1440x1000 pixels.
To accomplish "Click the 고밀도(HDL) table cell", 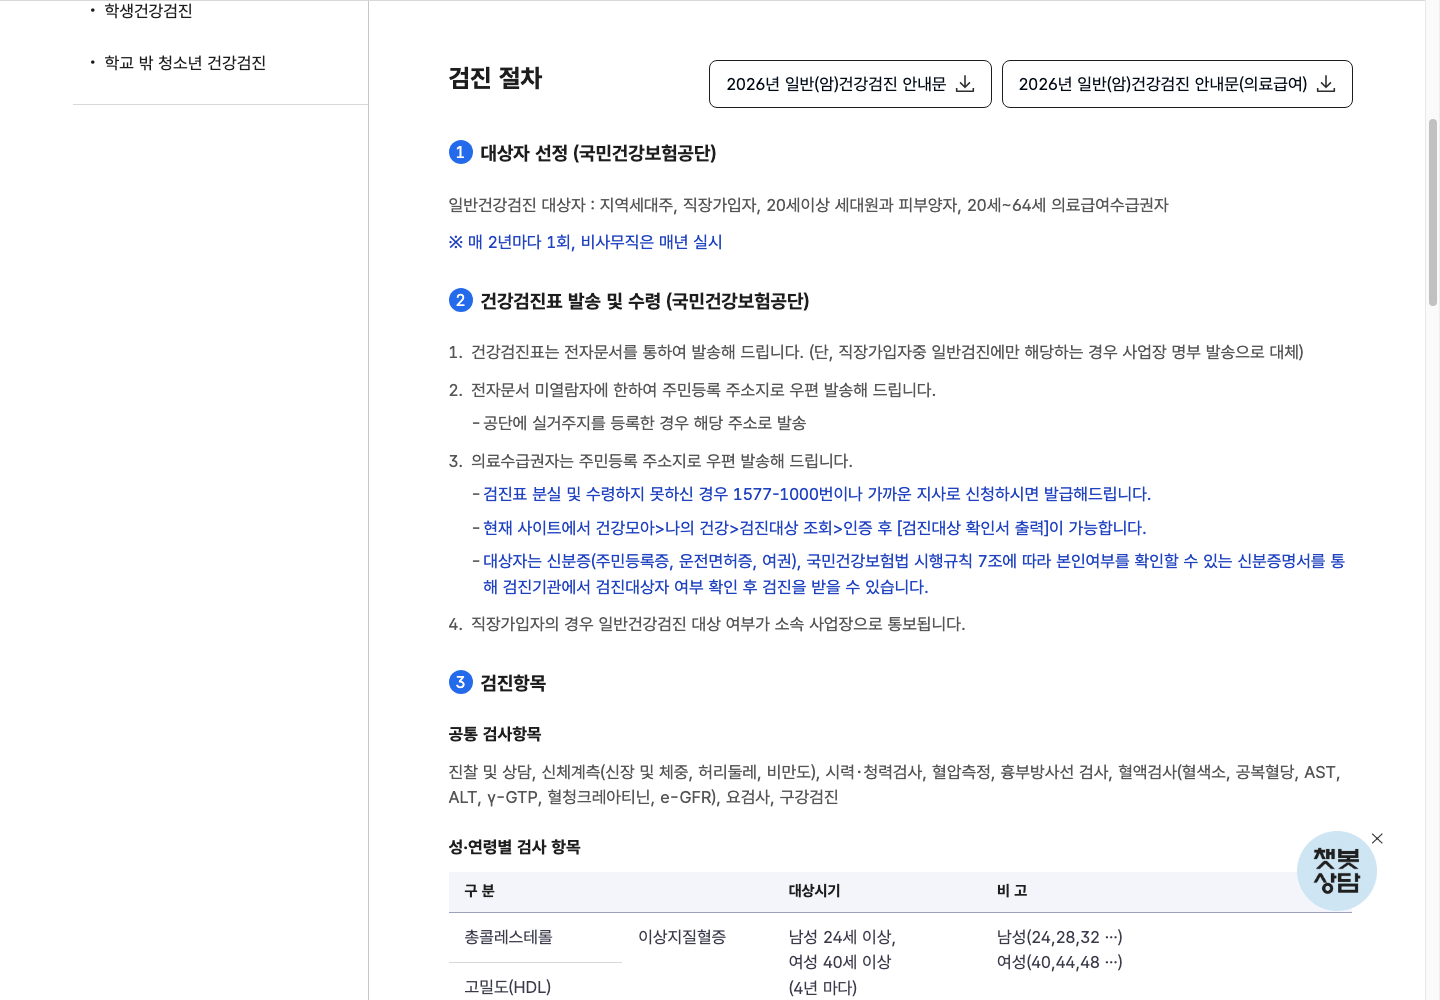I will [507, 987].
